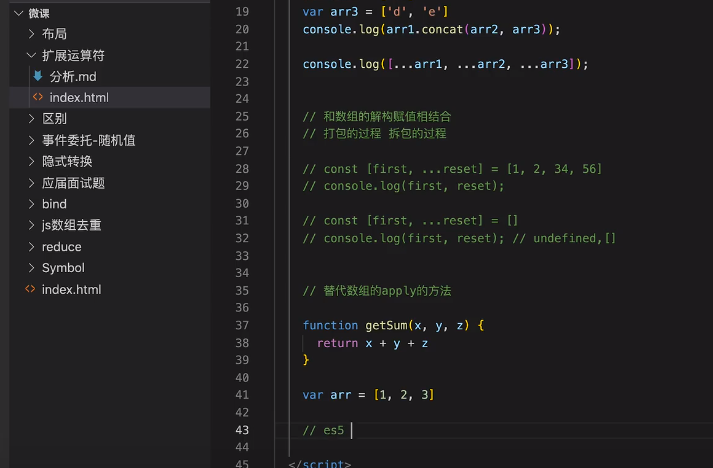713x468 pixels.
Task: Select the 应届面试题 folder name
Action: [73, 183]
